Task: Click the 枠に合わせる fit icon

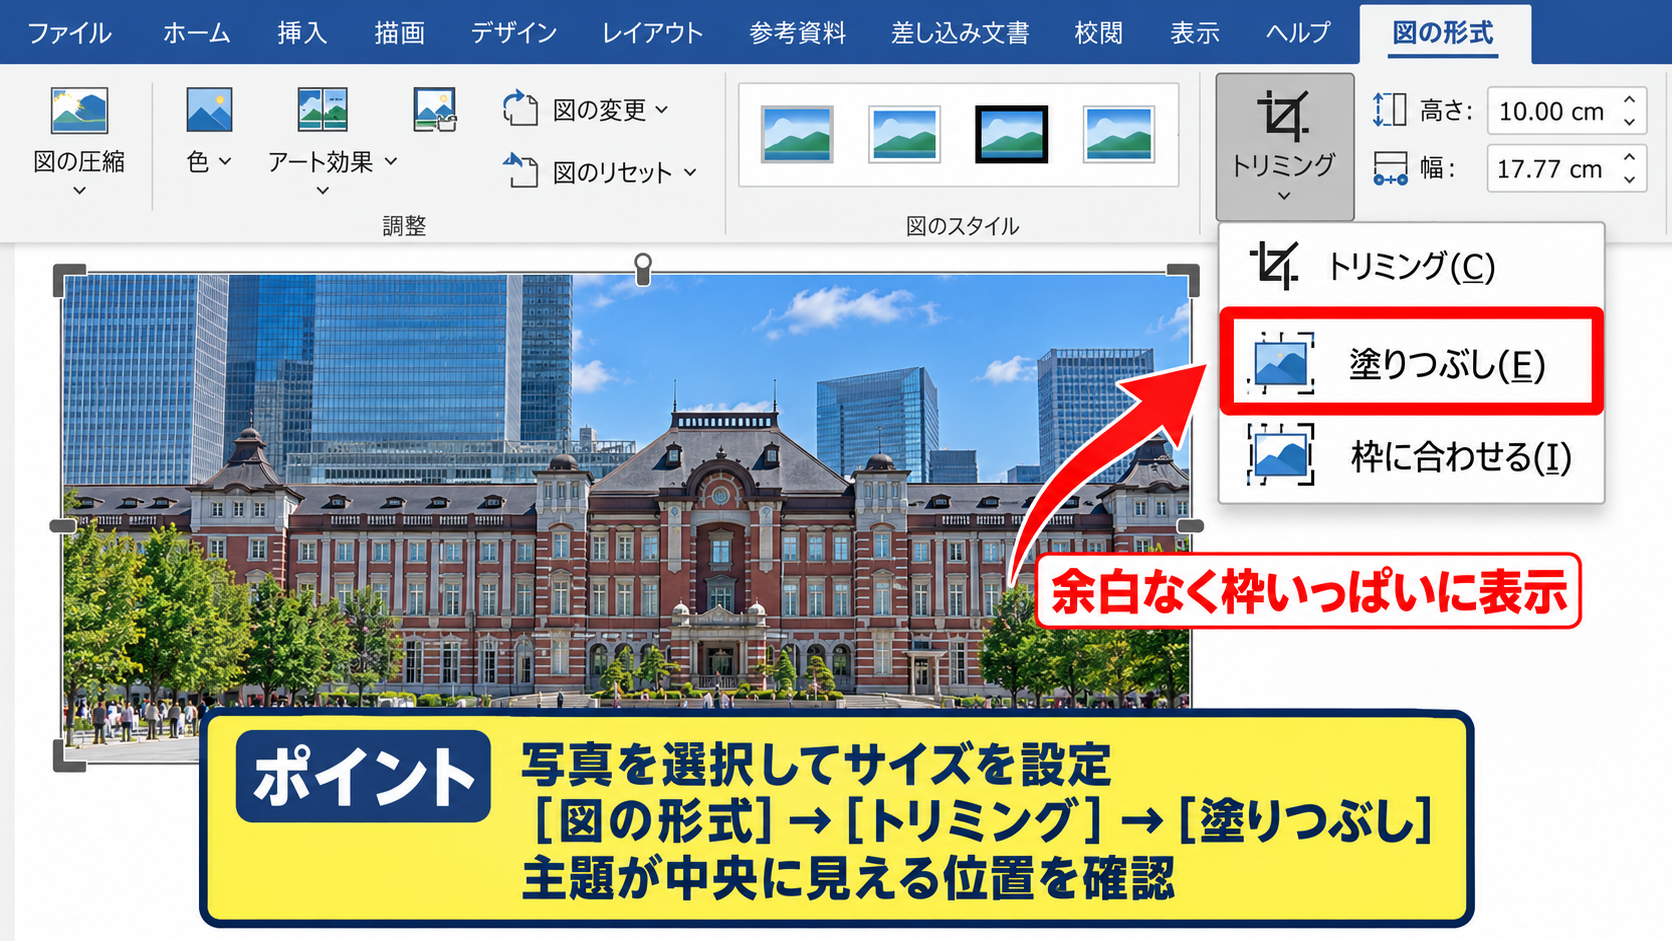Action: [x=1281, y=455]
